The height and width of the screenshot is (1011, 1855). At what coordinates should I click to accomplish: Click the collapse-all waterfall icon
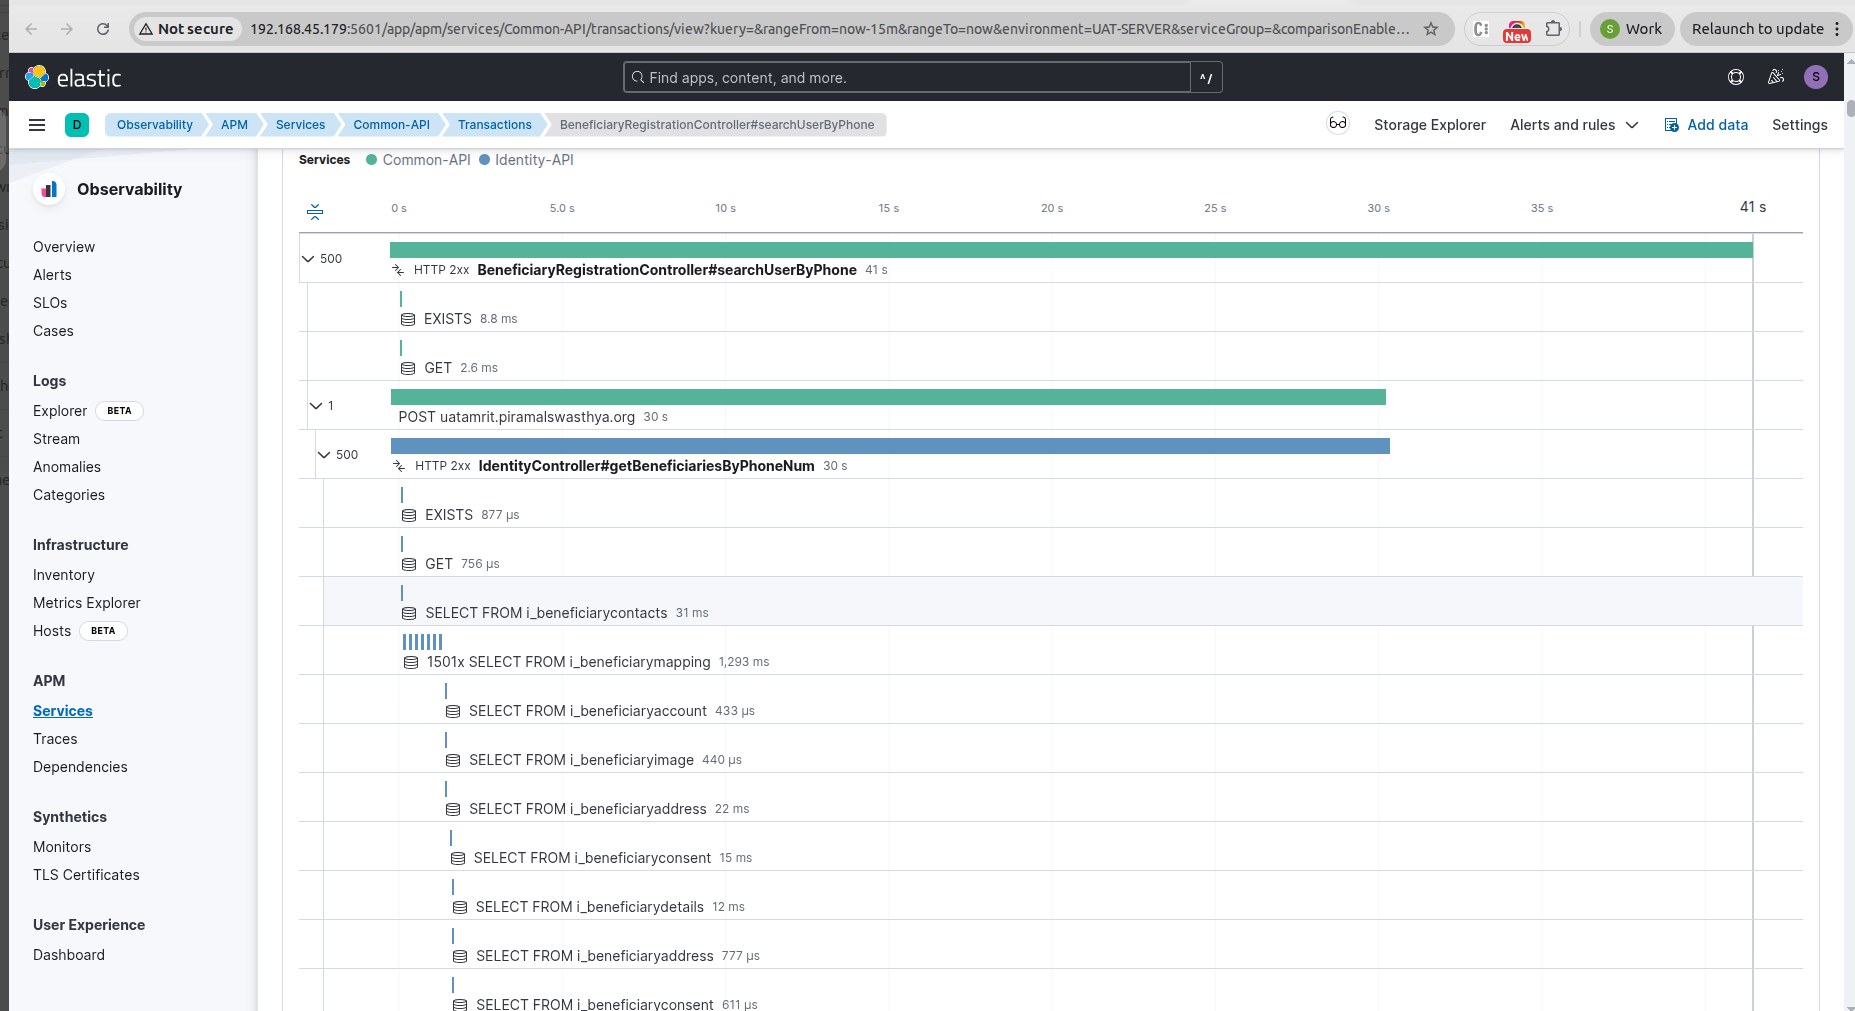tap(315, 211)
